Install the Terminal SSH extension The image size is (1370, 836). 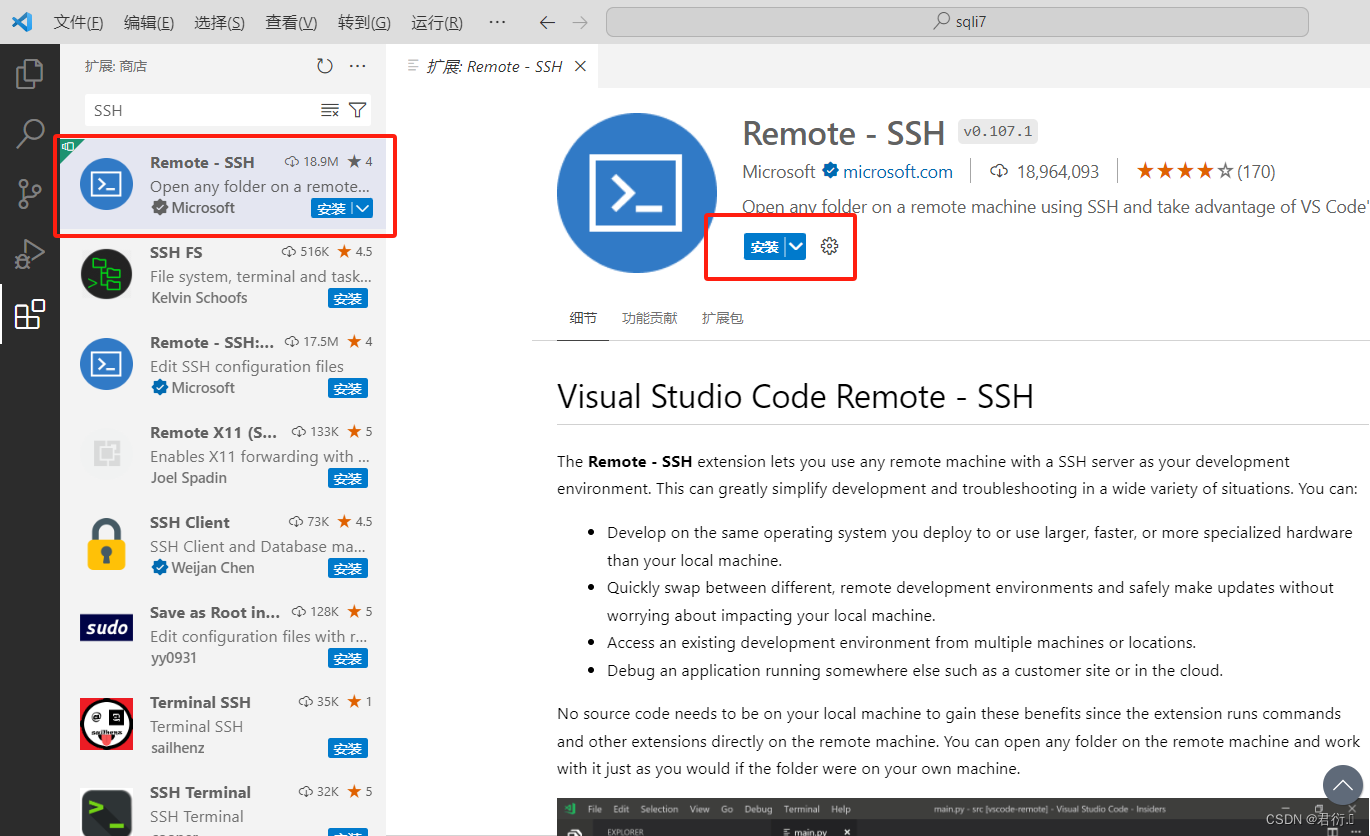click(348, 748)
